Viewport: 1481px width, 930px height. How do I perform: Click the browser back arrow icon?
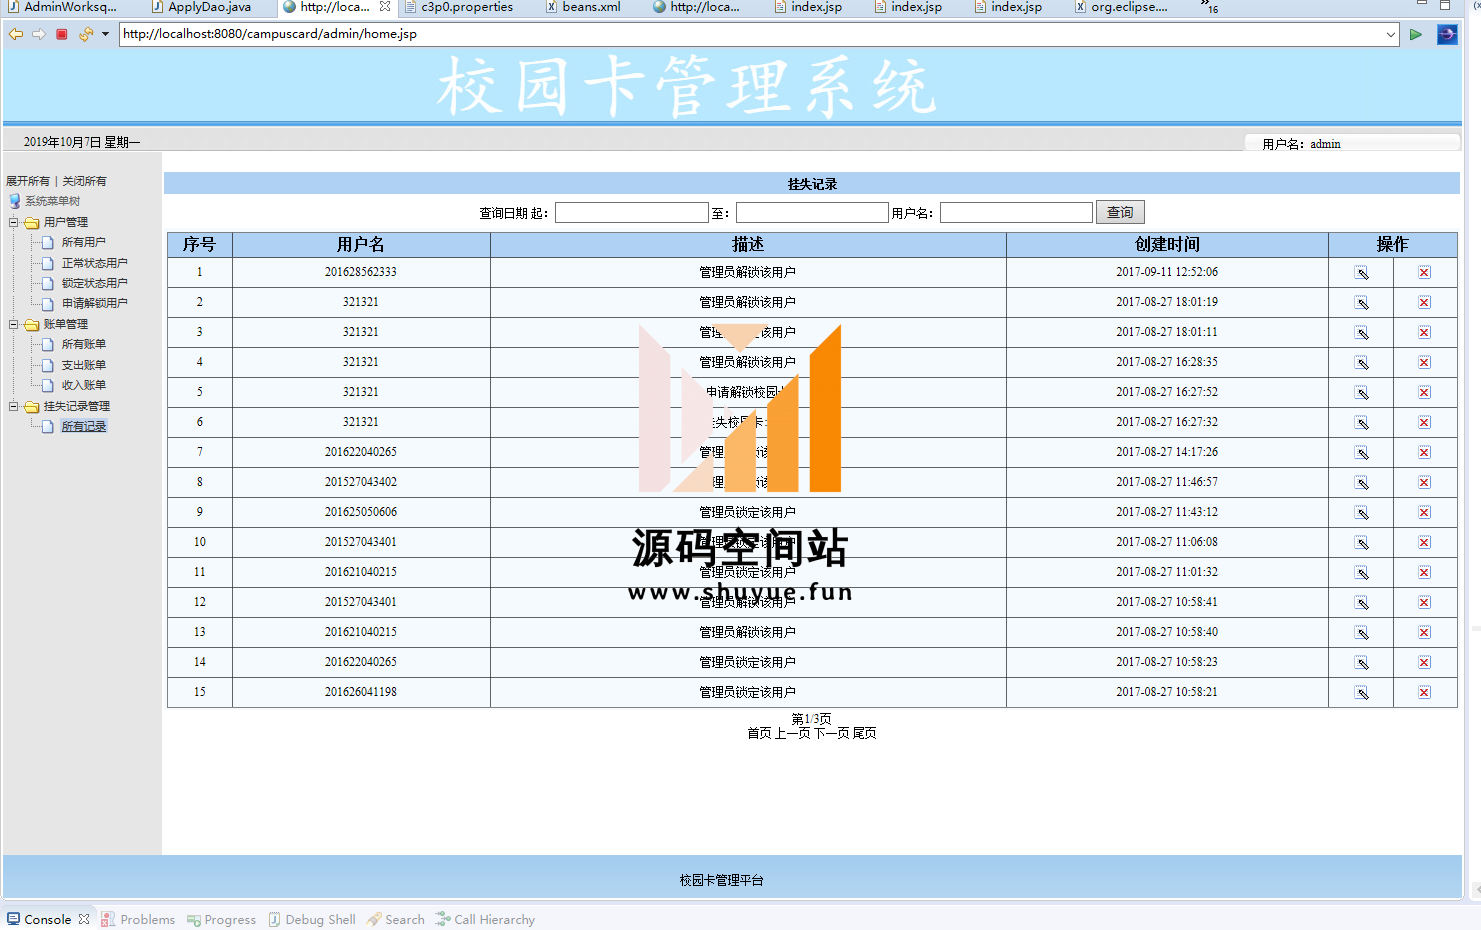16,34
